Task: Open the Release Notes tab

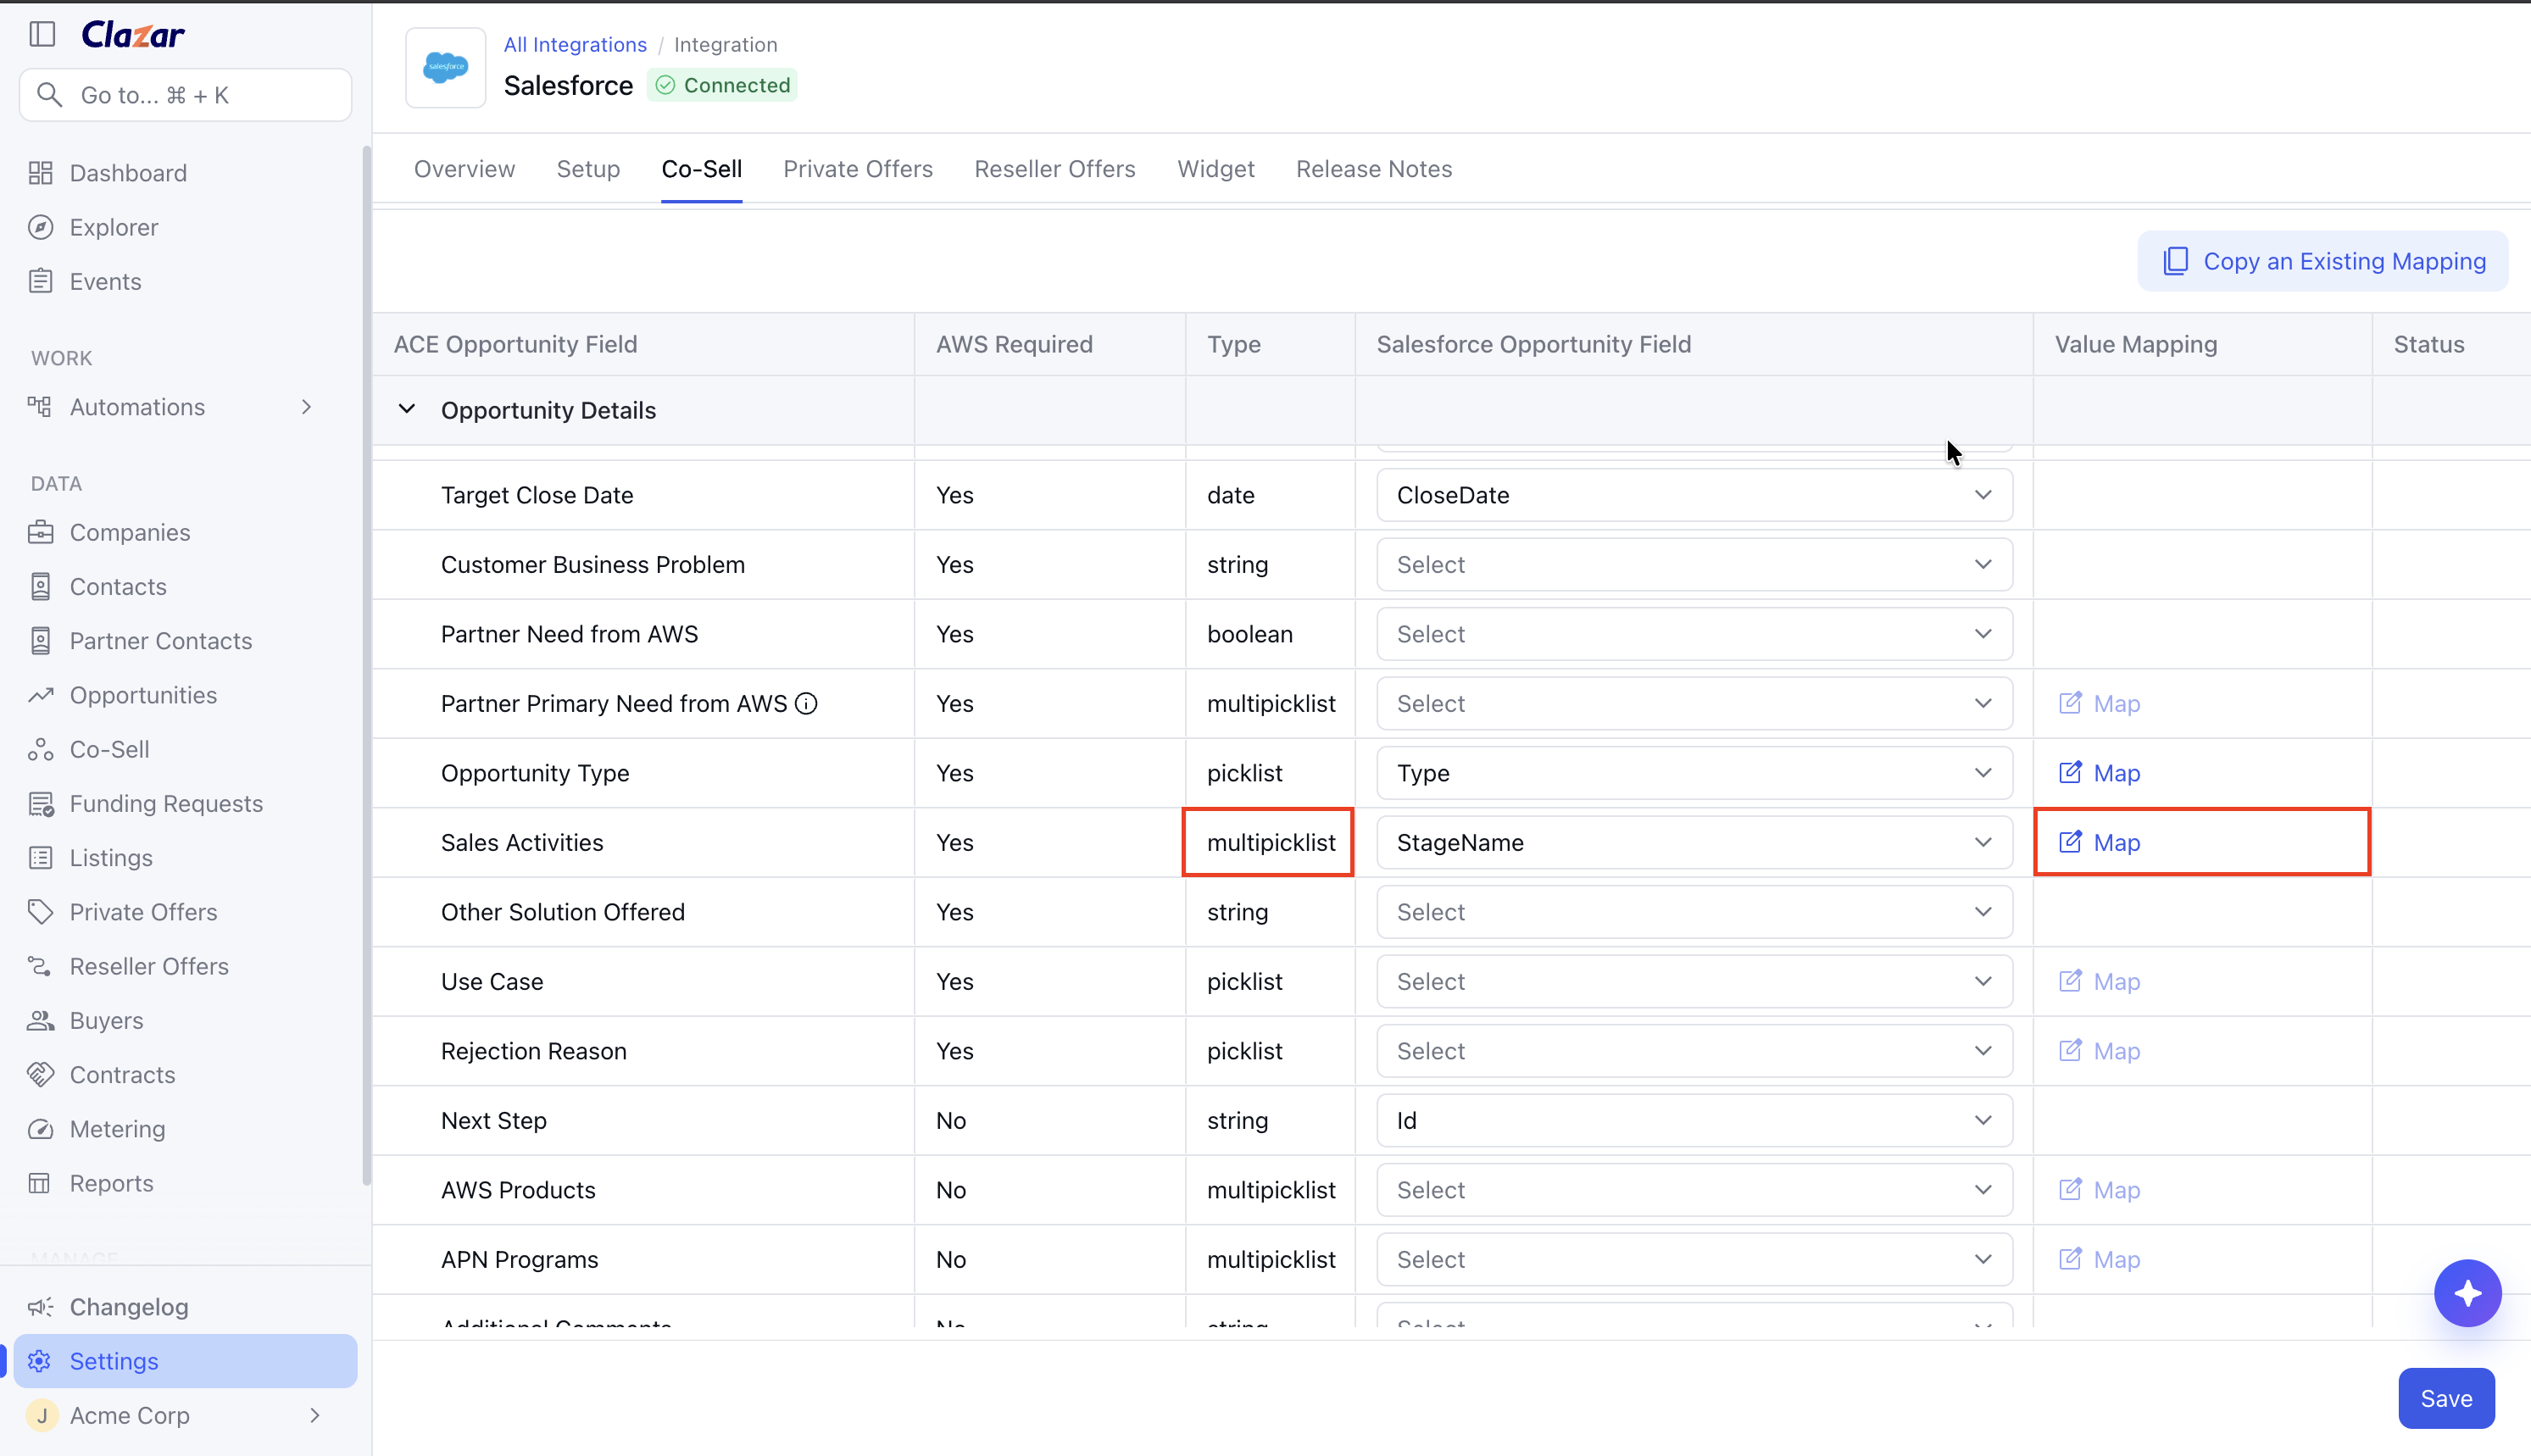Action: (x=1374, y=169)
